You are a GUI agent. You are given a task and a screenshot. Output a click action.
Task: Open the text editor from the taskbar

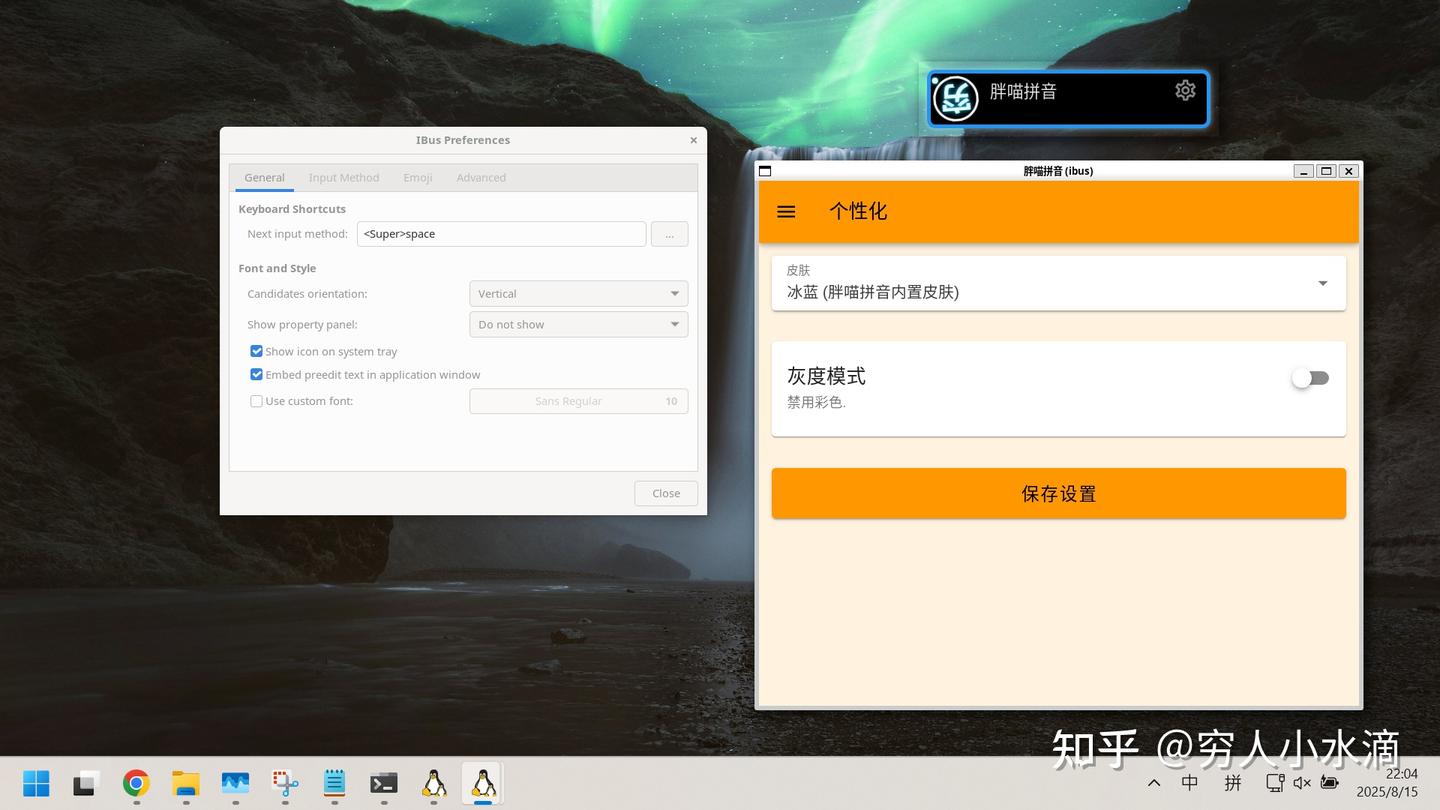[333, 783]
